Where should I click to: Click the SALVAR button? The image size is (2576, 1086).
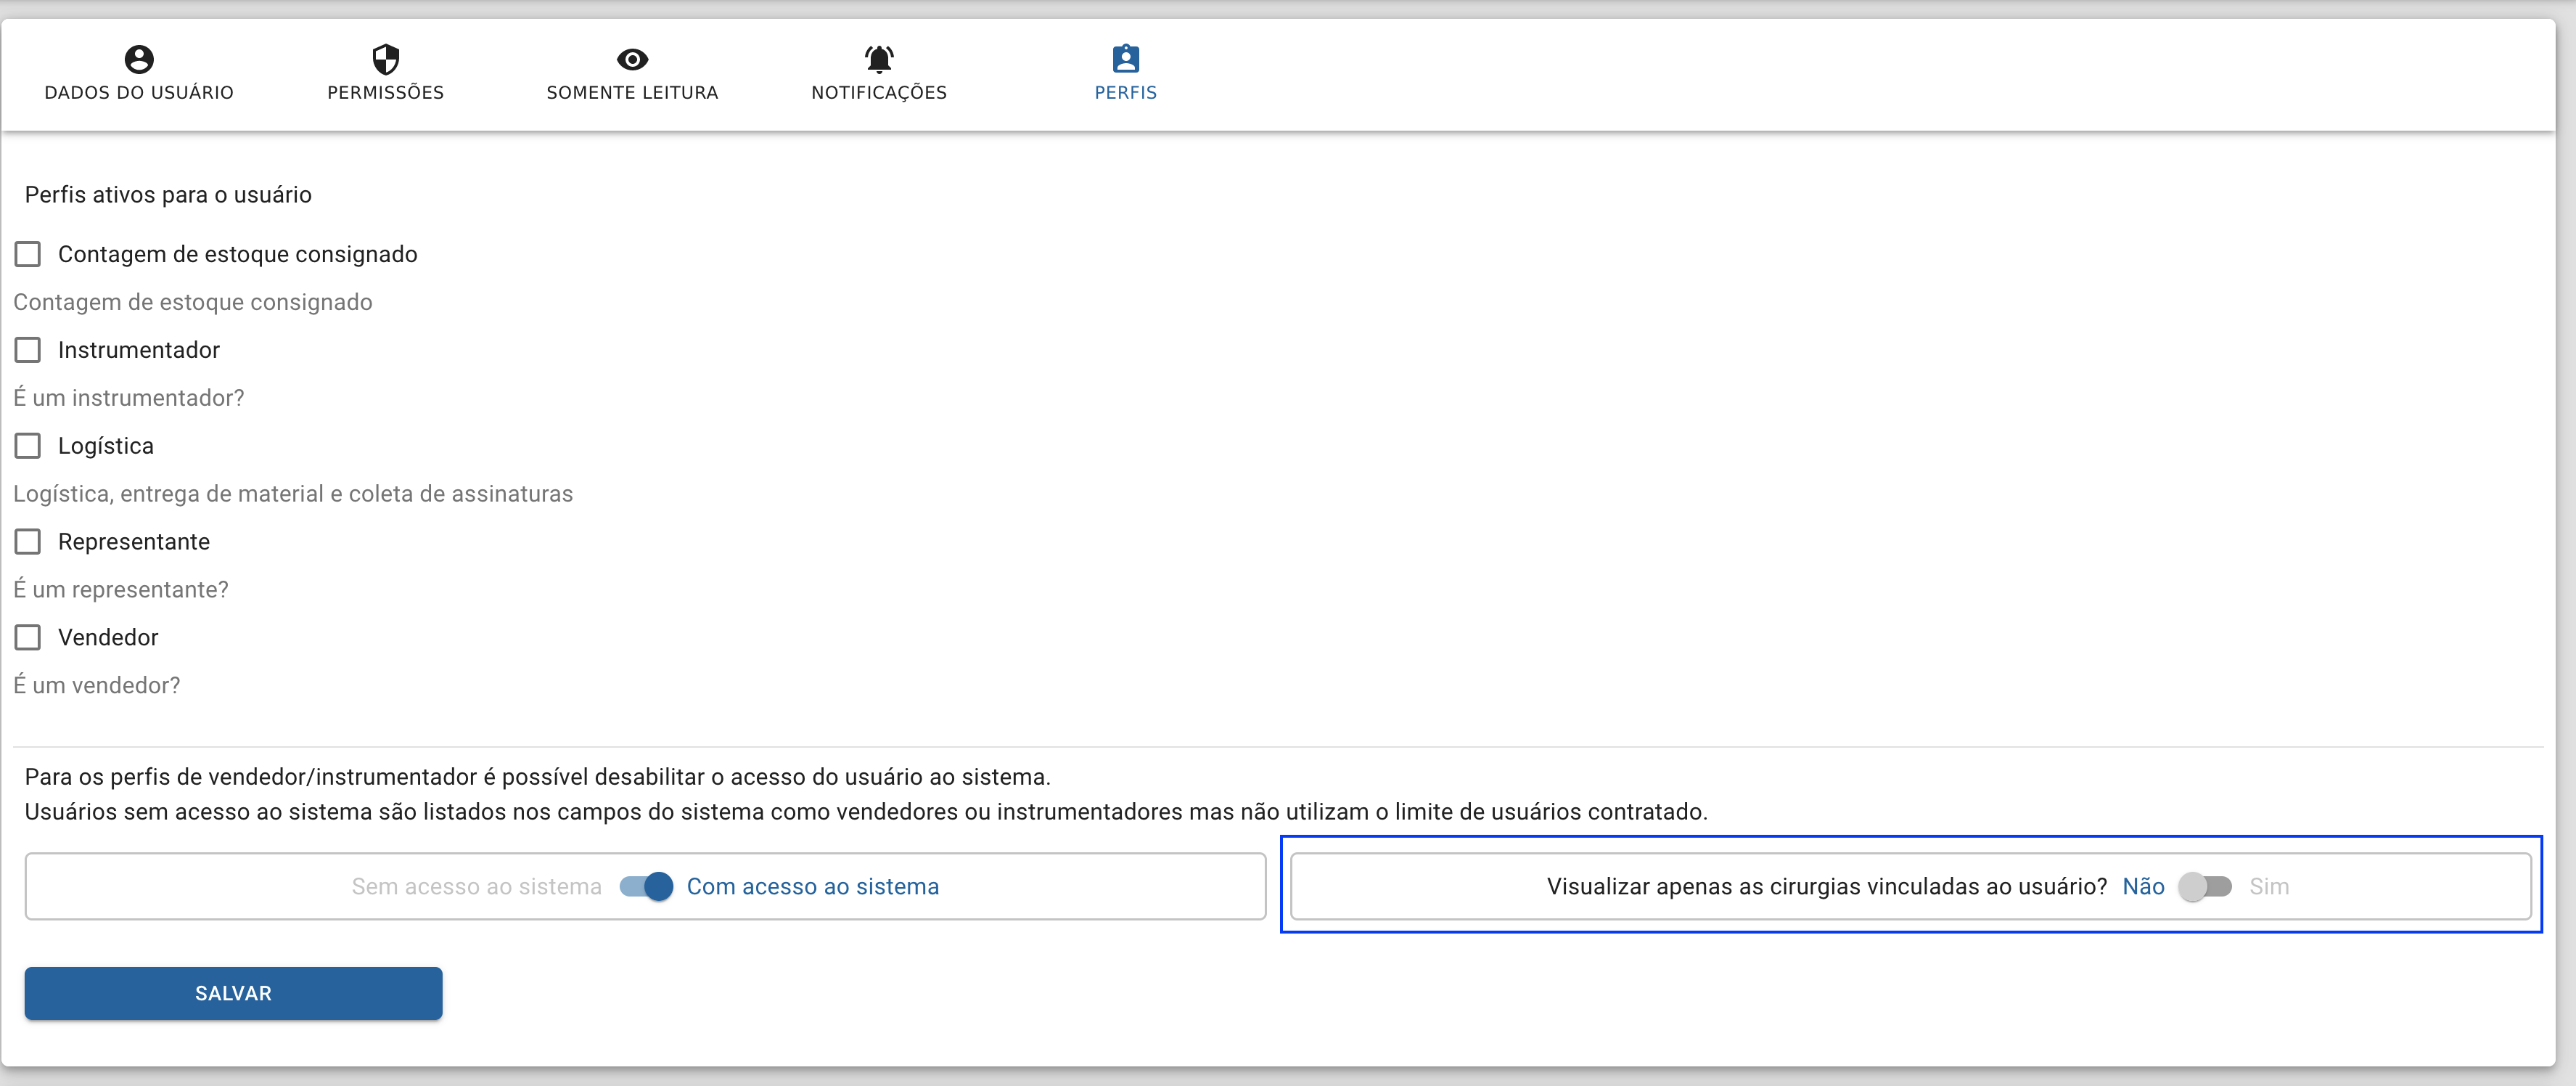tap(234, 993)
